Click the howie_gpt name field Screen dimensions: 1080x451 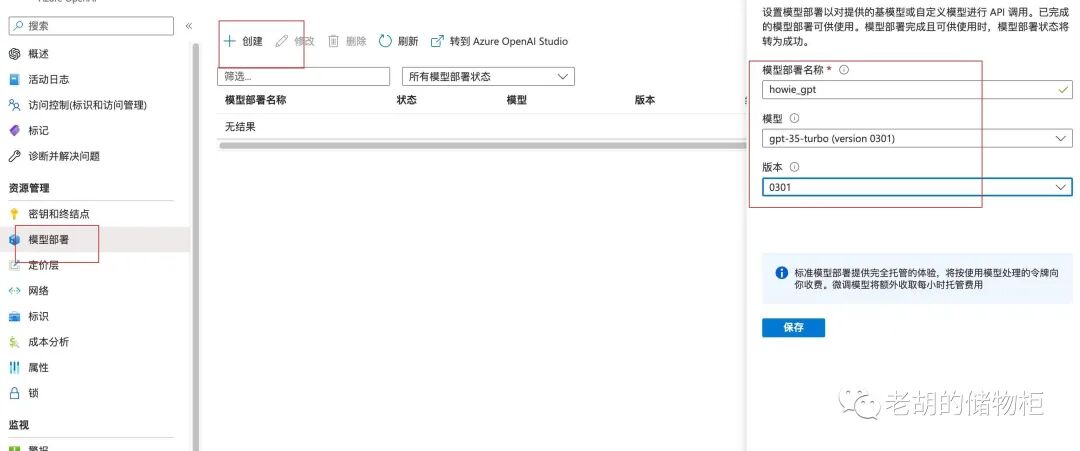(917, 90)
